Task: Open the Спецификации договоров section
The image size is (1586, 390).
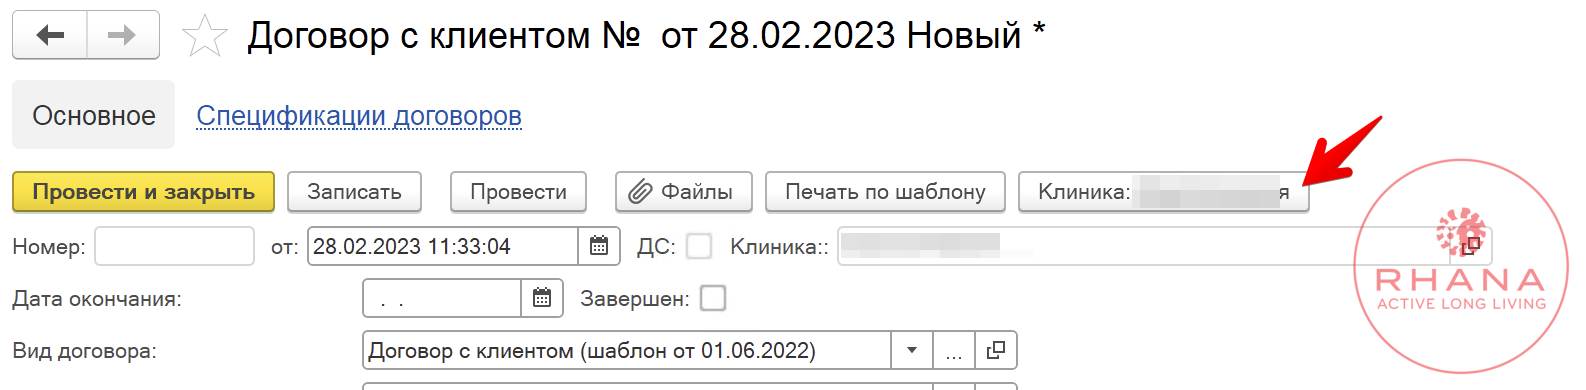Action: [x=359, y=116]
